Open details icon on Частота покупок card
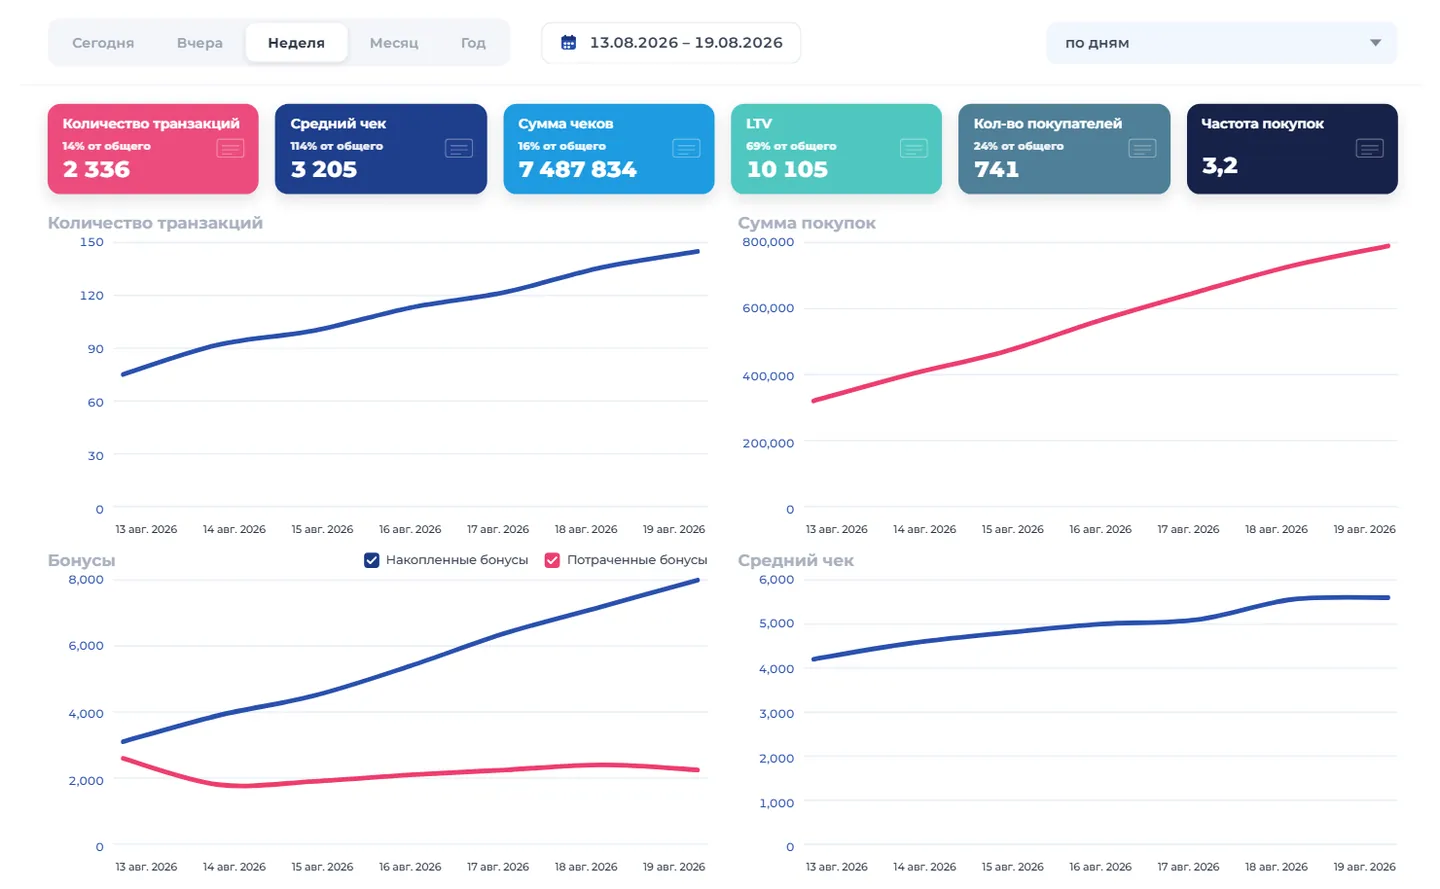This screenshot has height=889, width=1440. 1369,148
